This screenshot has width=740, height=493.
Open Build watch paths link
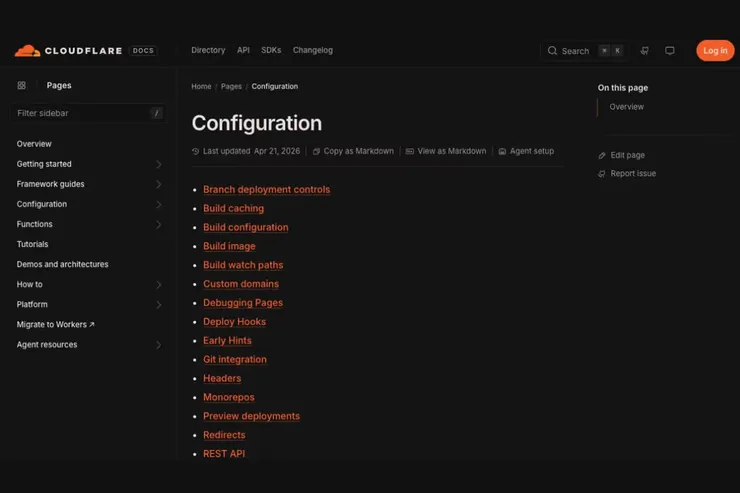click(x=243, y=265)
